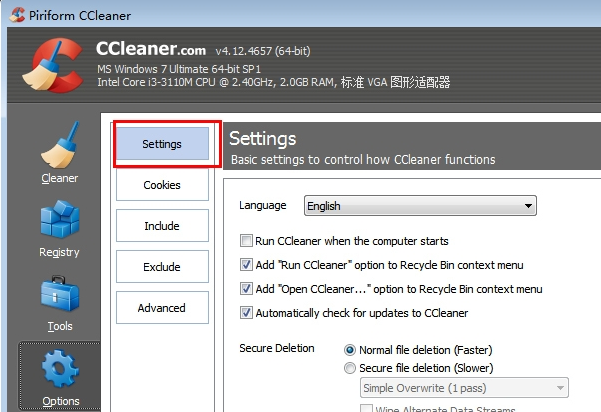Expand the Simple Overwrite passes dropdown
601x412 pixels.
(x=464, y=388)
